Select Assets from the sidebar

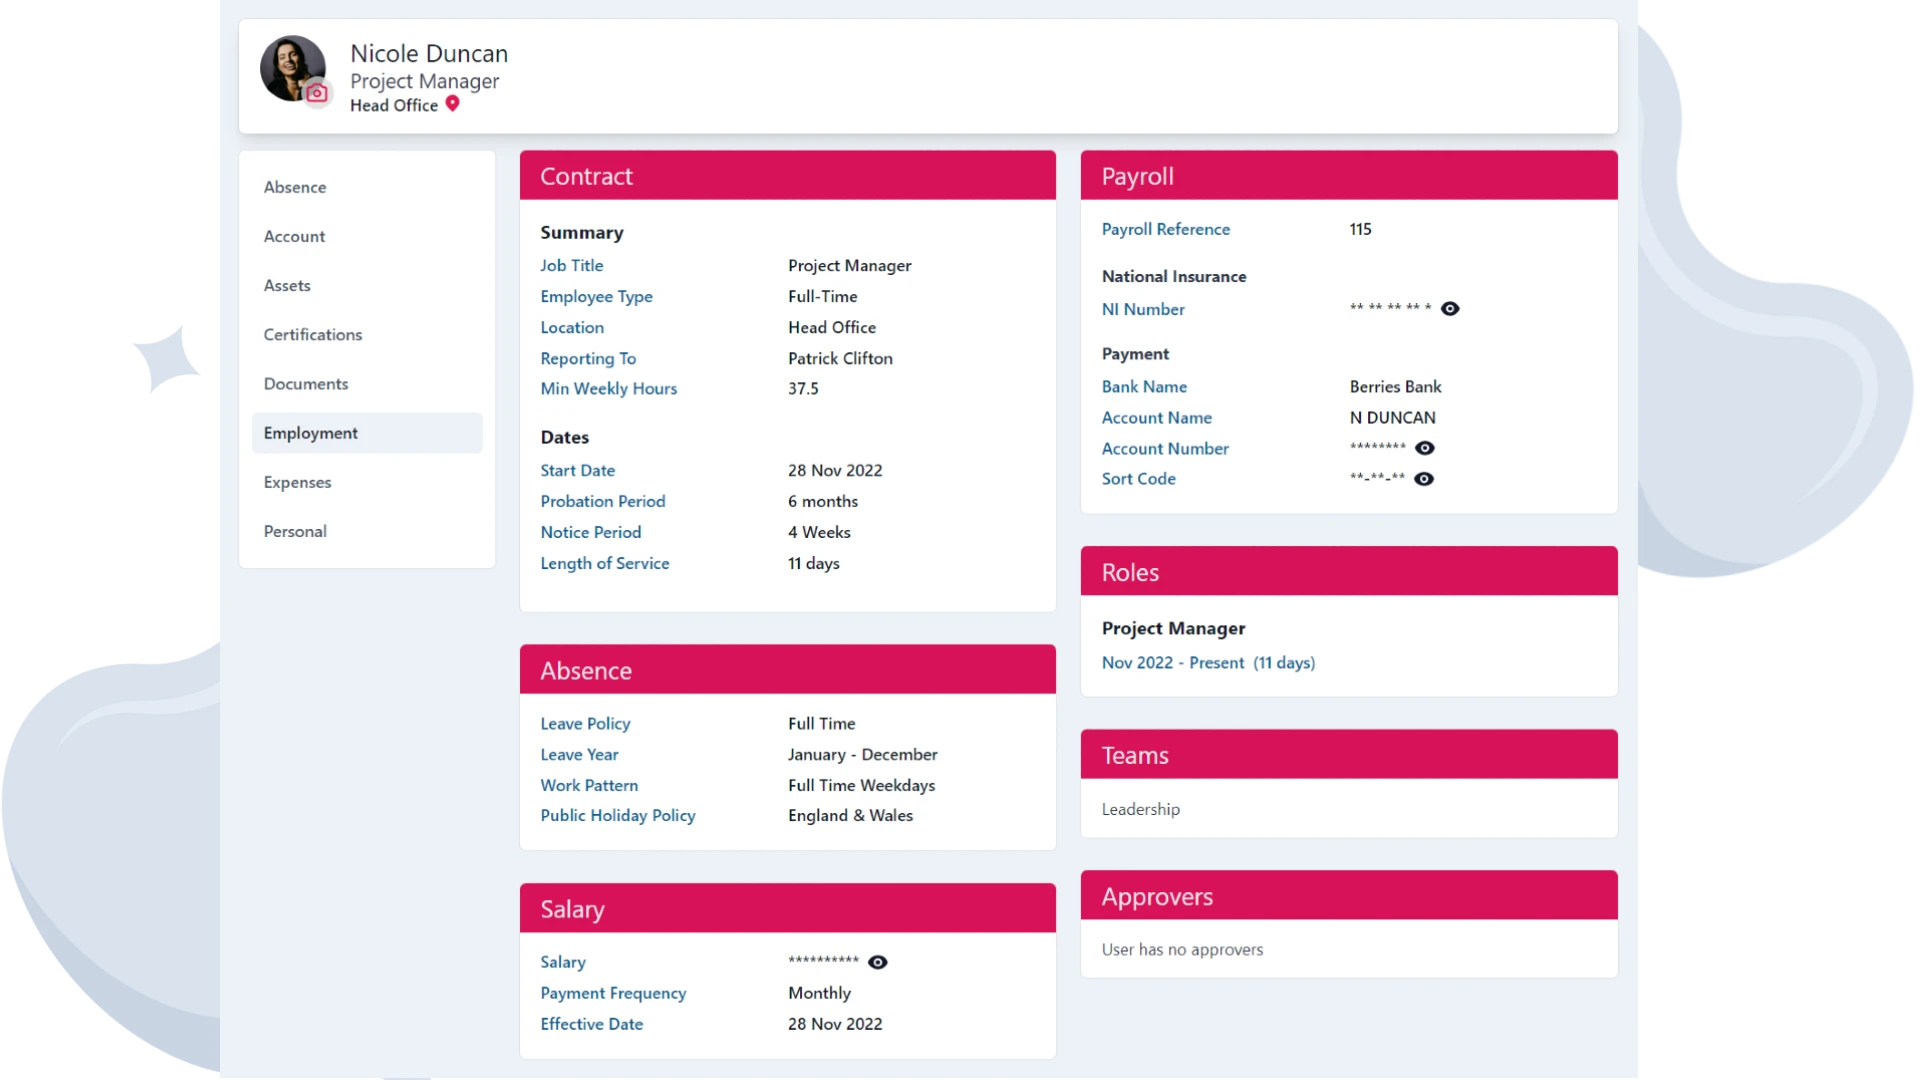(287, 285)
